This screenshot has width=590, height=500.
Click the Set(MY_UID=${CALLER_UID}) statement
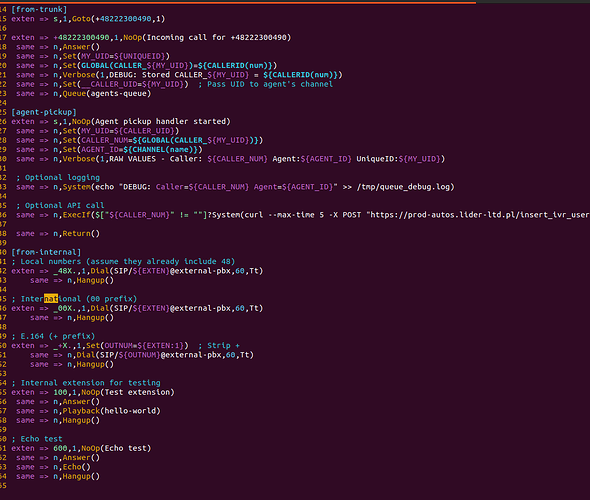[120, 131]
